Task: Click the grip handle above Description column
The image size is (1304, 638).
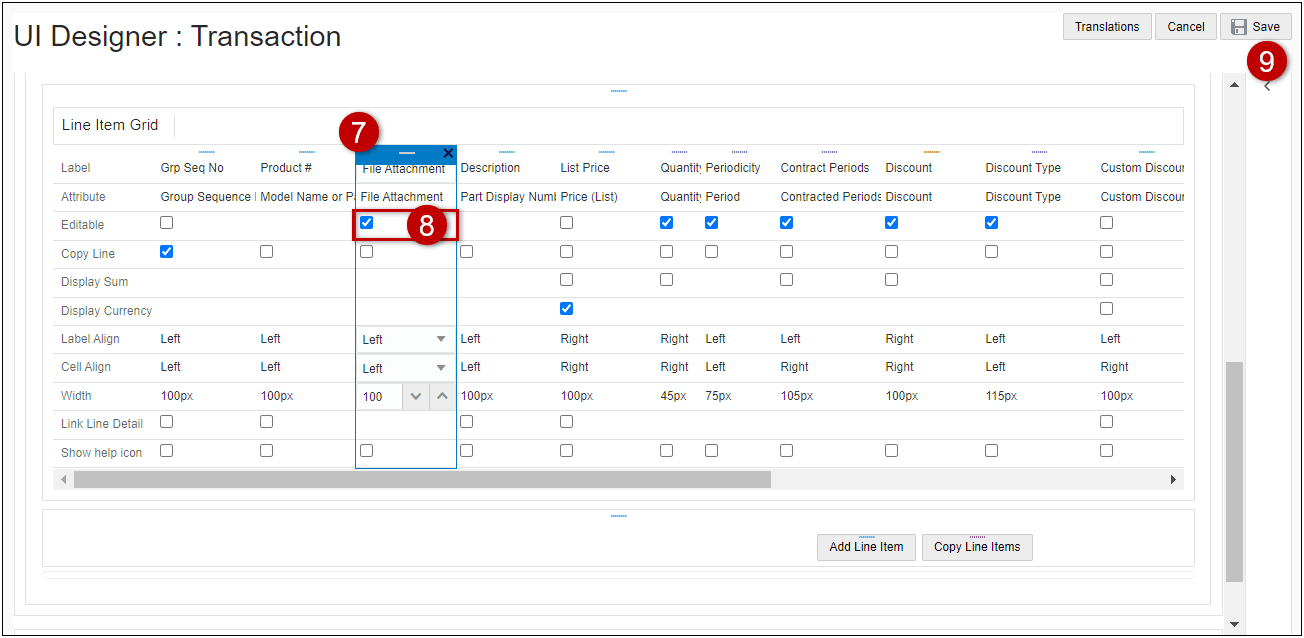Action: [x=507, y=152]
